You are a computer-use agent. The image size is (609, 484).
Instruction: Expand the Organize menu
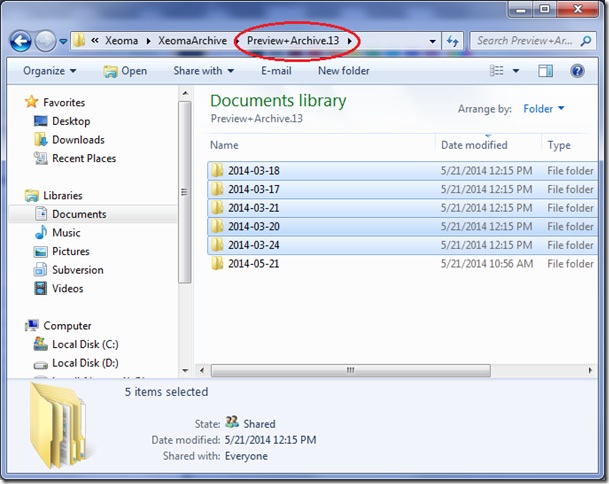(x=49, y=71)
